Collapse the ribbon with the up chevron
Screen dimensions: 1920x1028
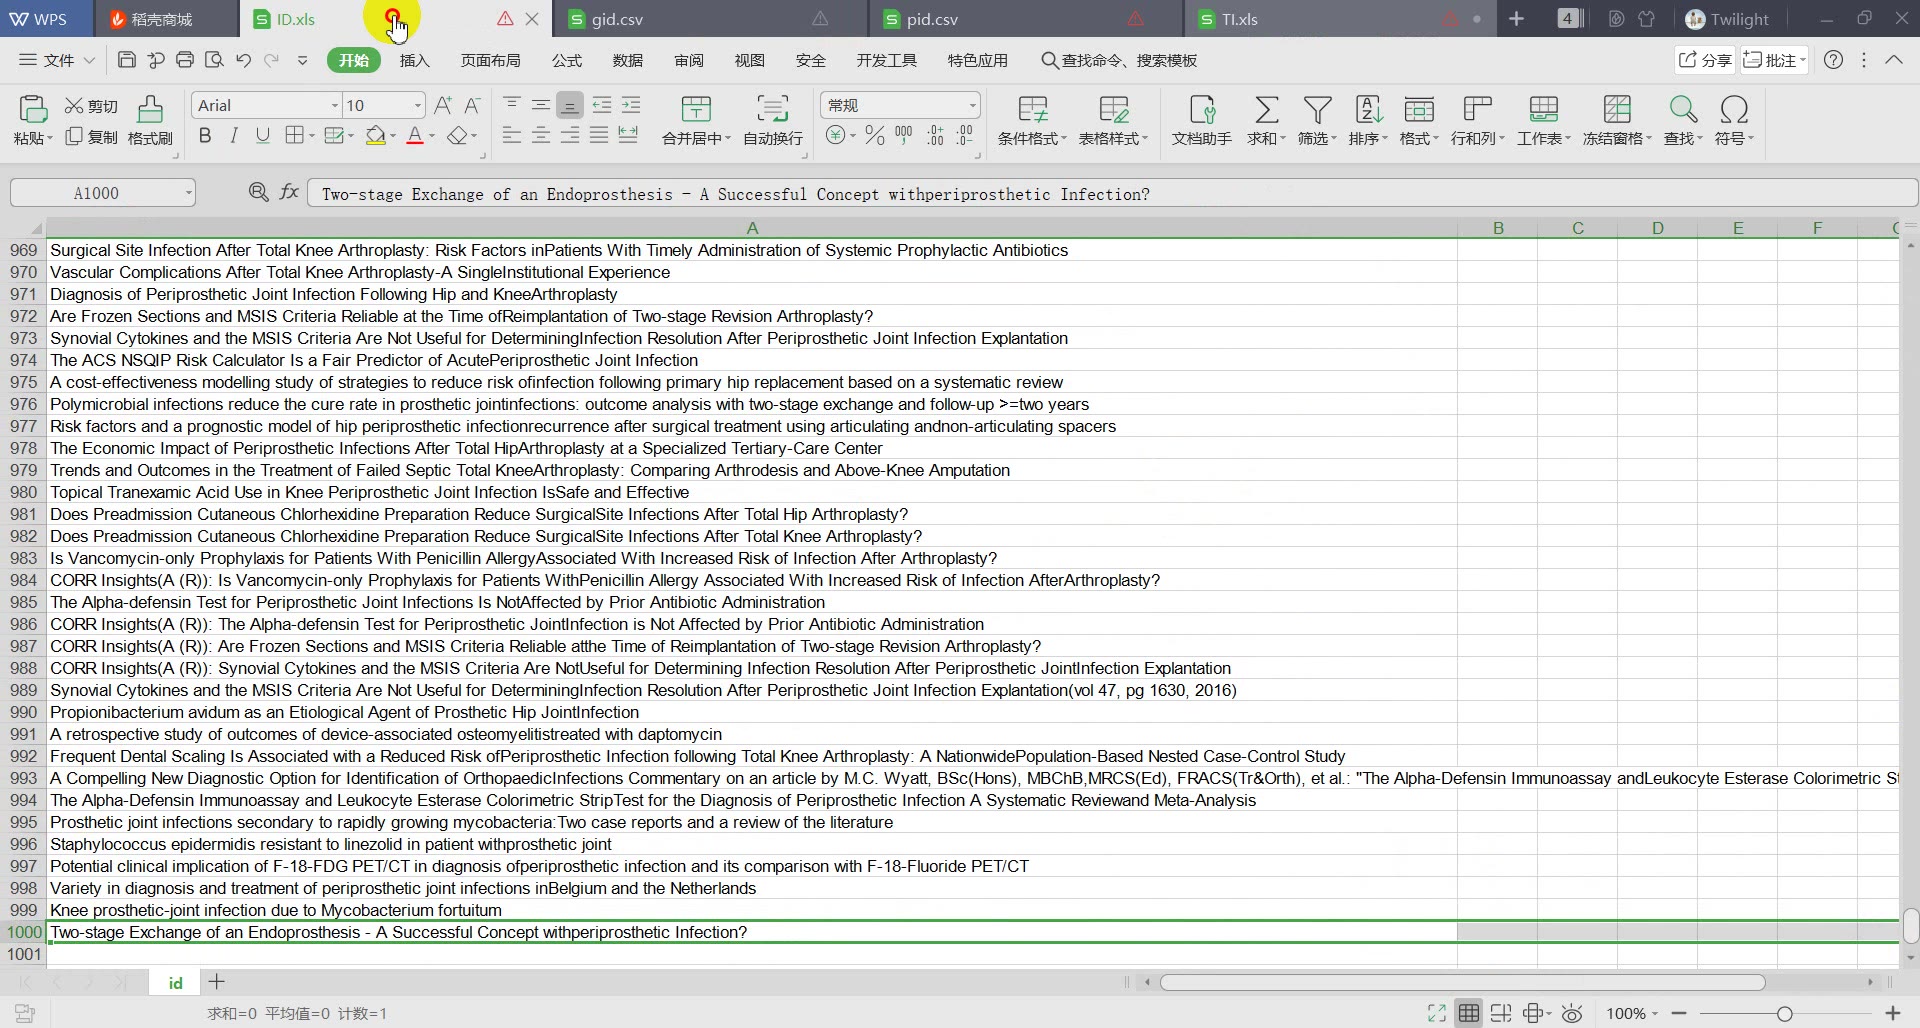[1894, 60]
